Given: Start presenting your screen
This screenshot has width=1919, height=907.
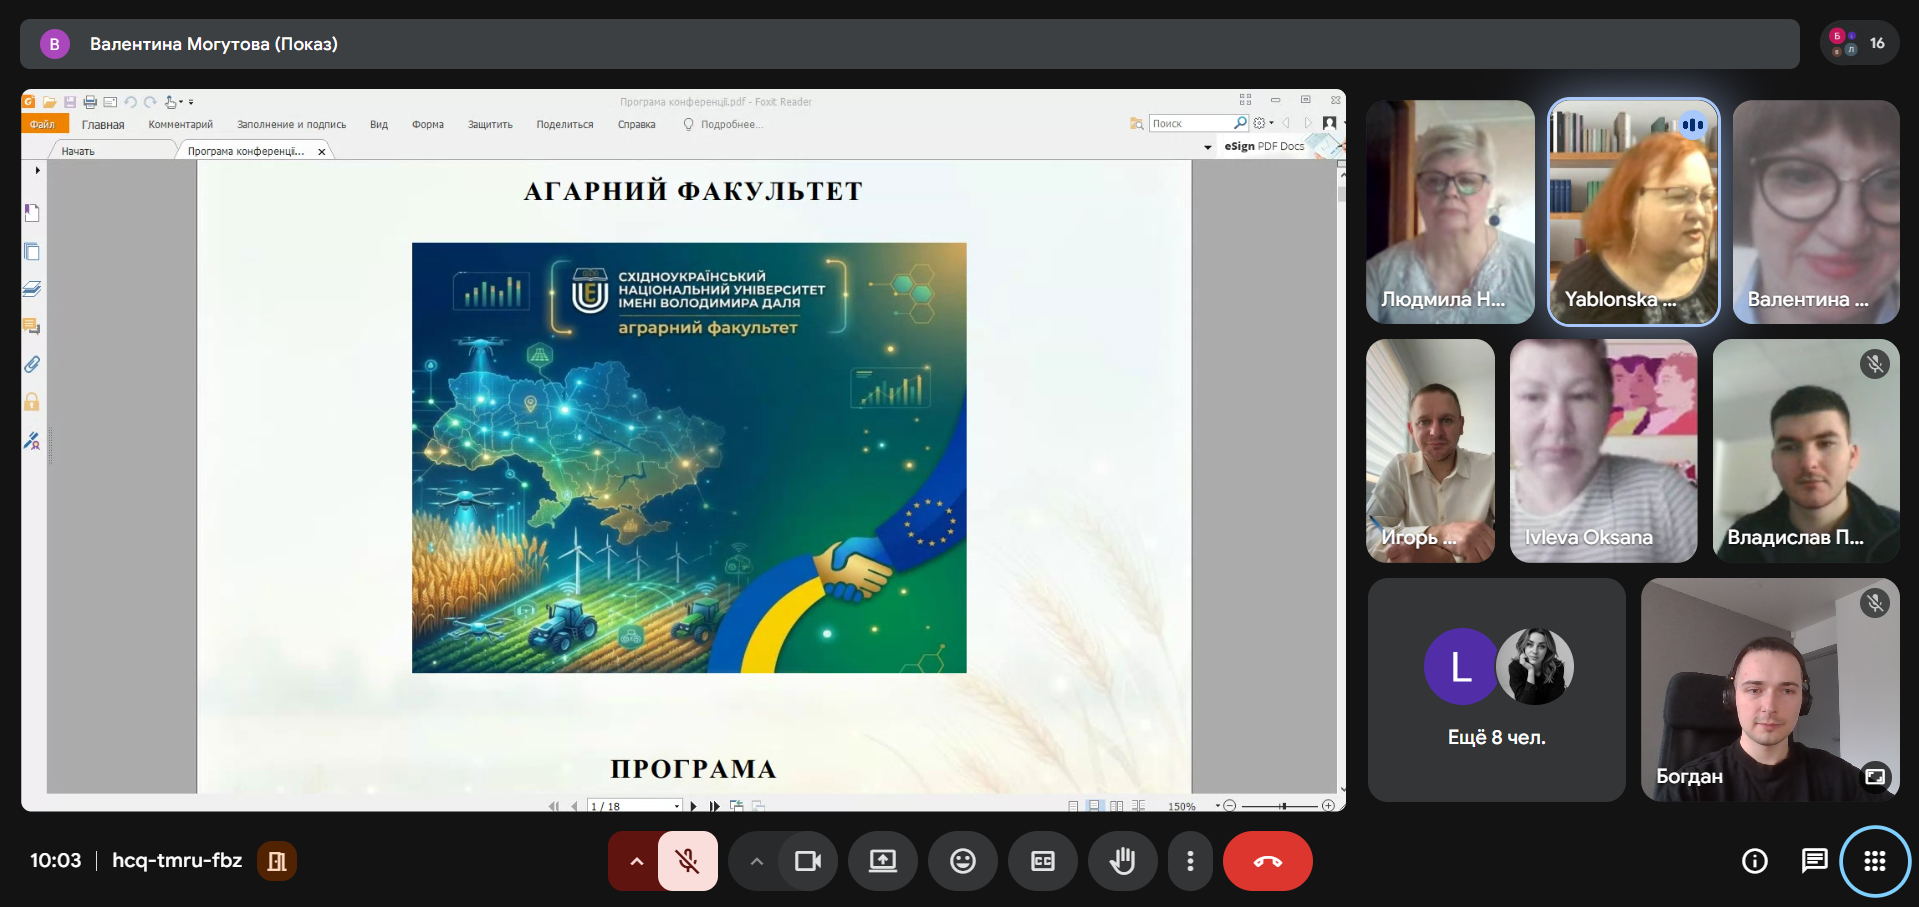Looking at the screenshot, I should pyautogui.click(x=882, y=861).
